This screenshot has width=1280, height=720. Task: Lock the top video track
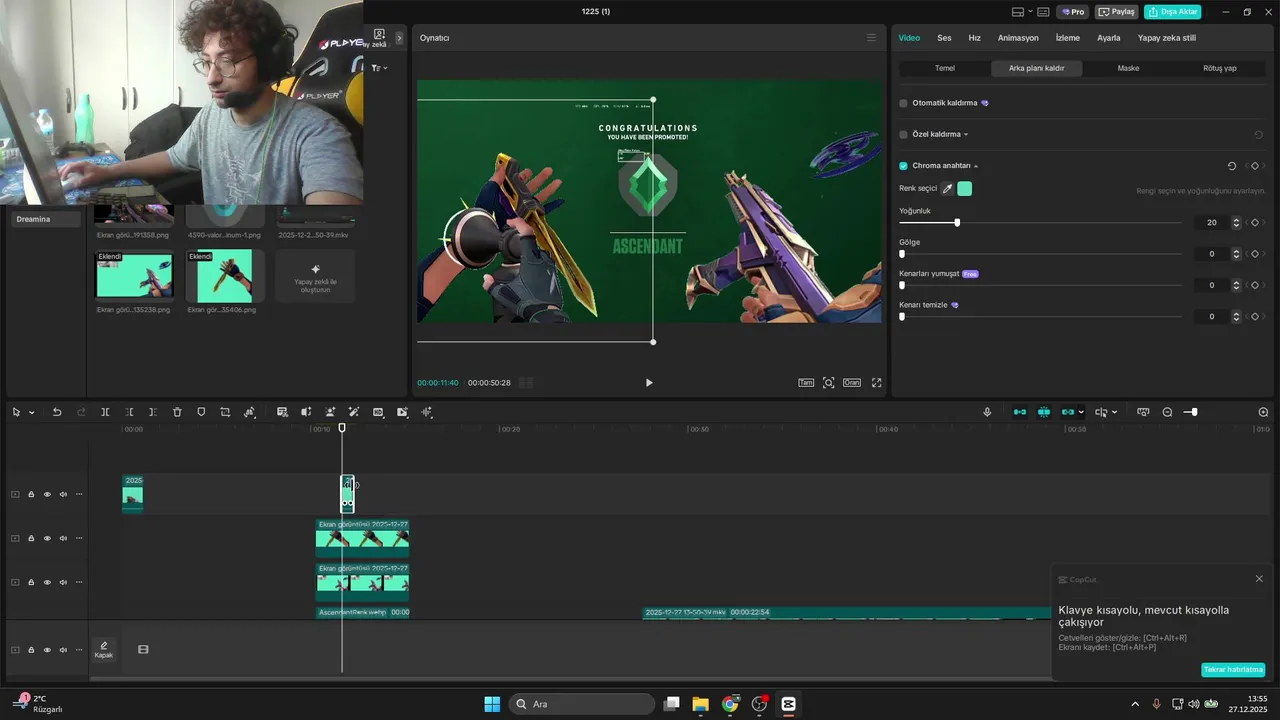point(31,494)
